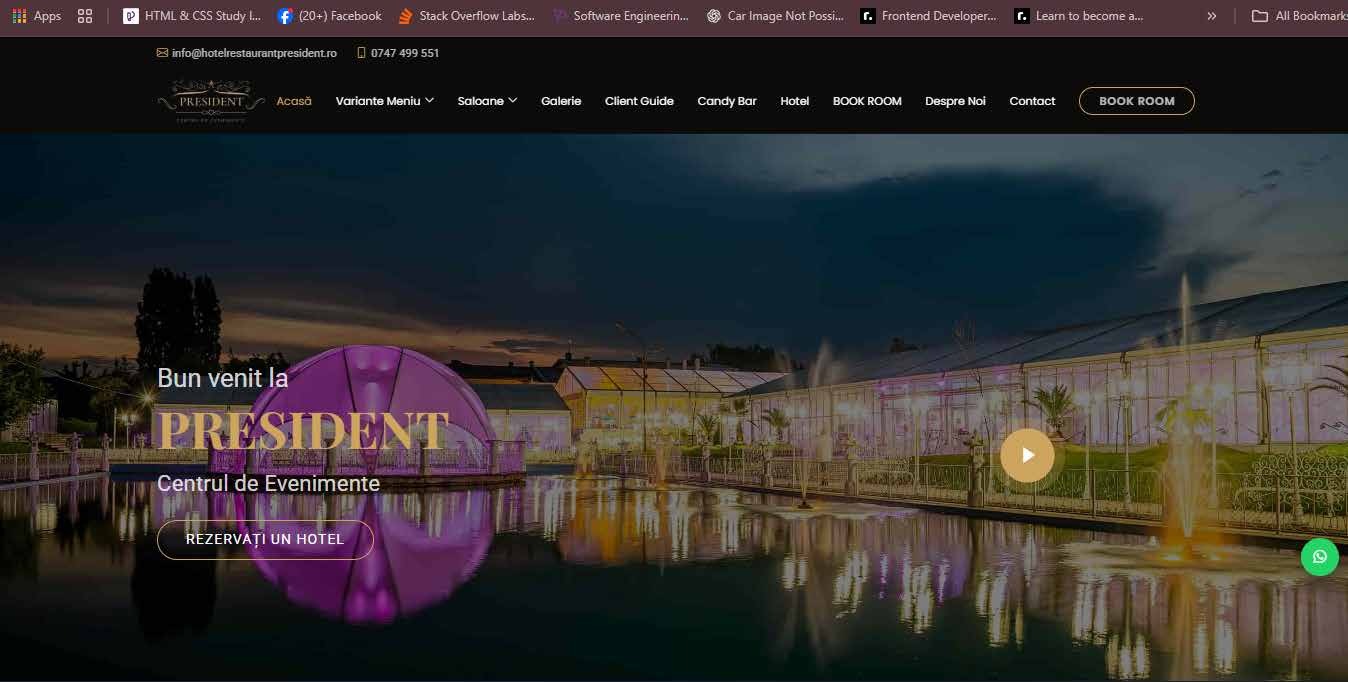Open HTML & CSS Study bookmark
Image resolution: width=1348 pixels, height=682 pixels.
click(192, 16)
